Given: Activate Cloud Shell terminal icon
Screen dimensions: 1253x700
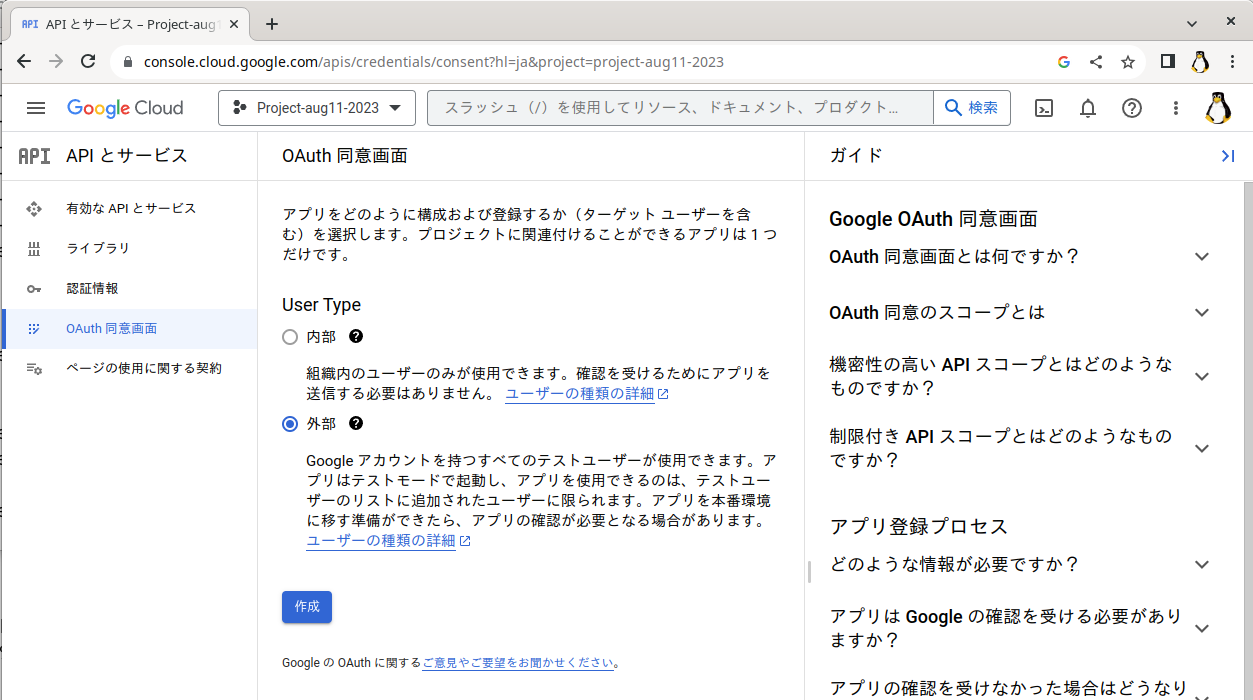Looking at the screenshot, I should [1044, 108].
